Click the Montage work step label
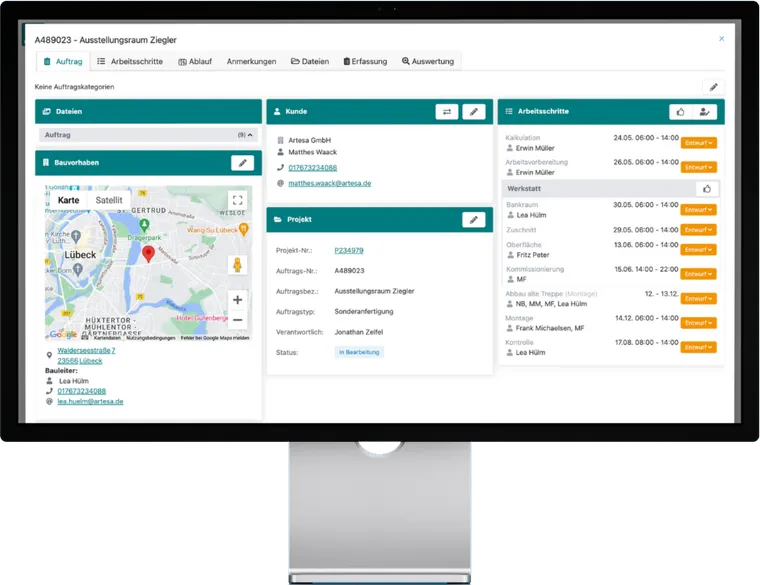 (x=519, y=318)
